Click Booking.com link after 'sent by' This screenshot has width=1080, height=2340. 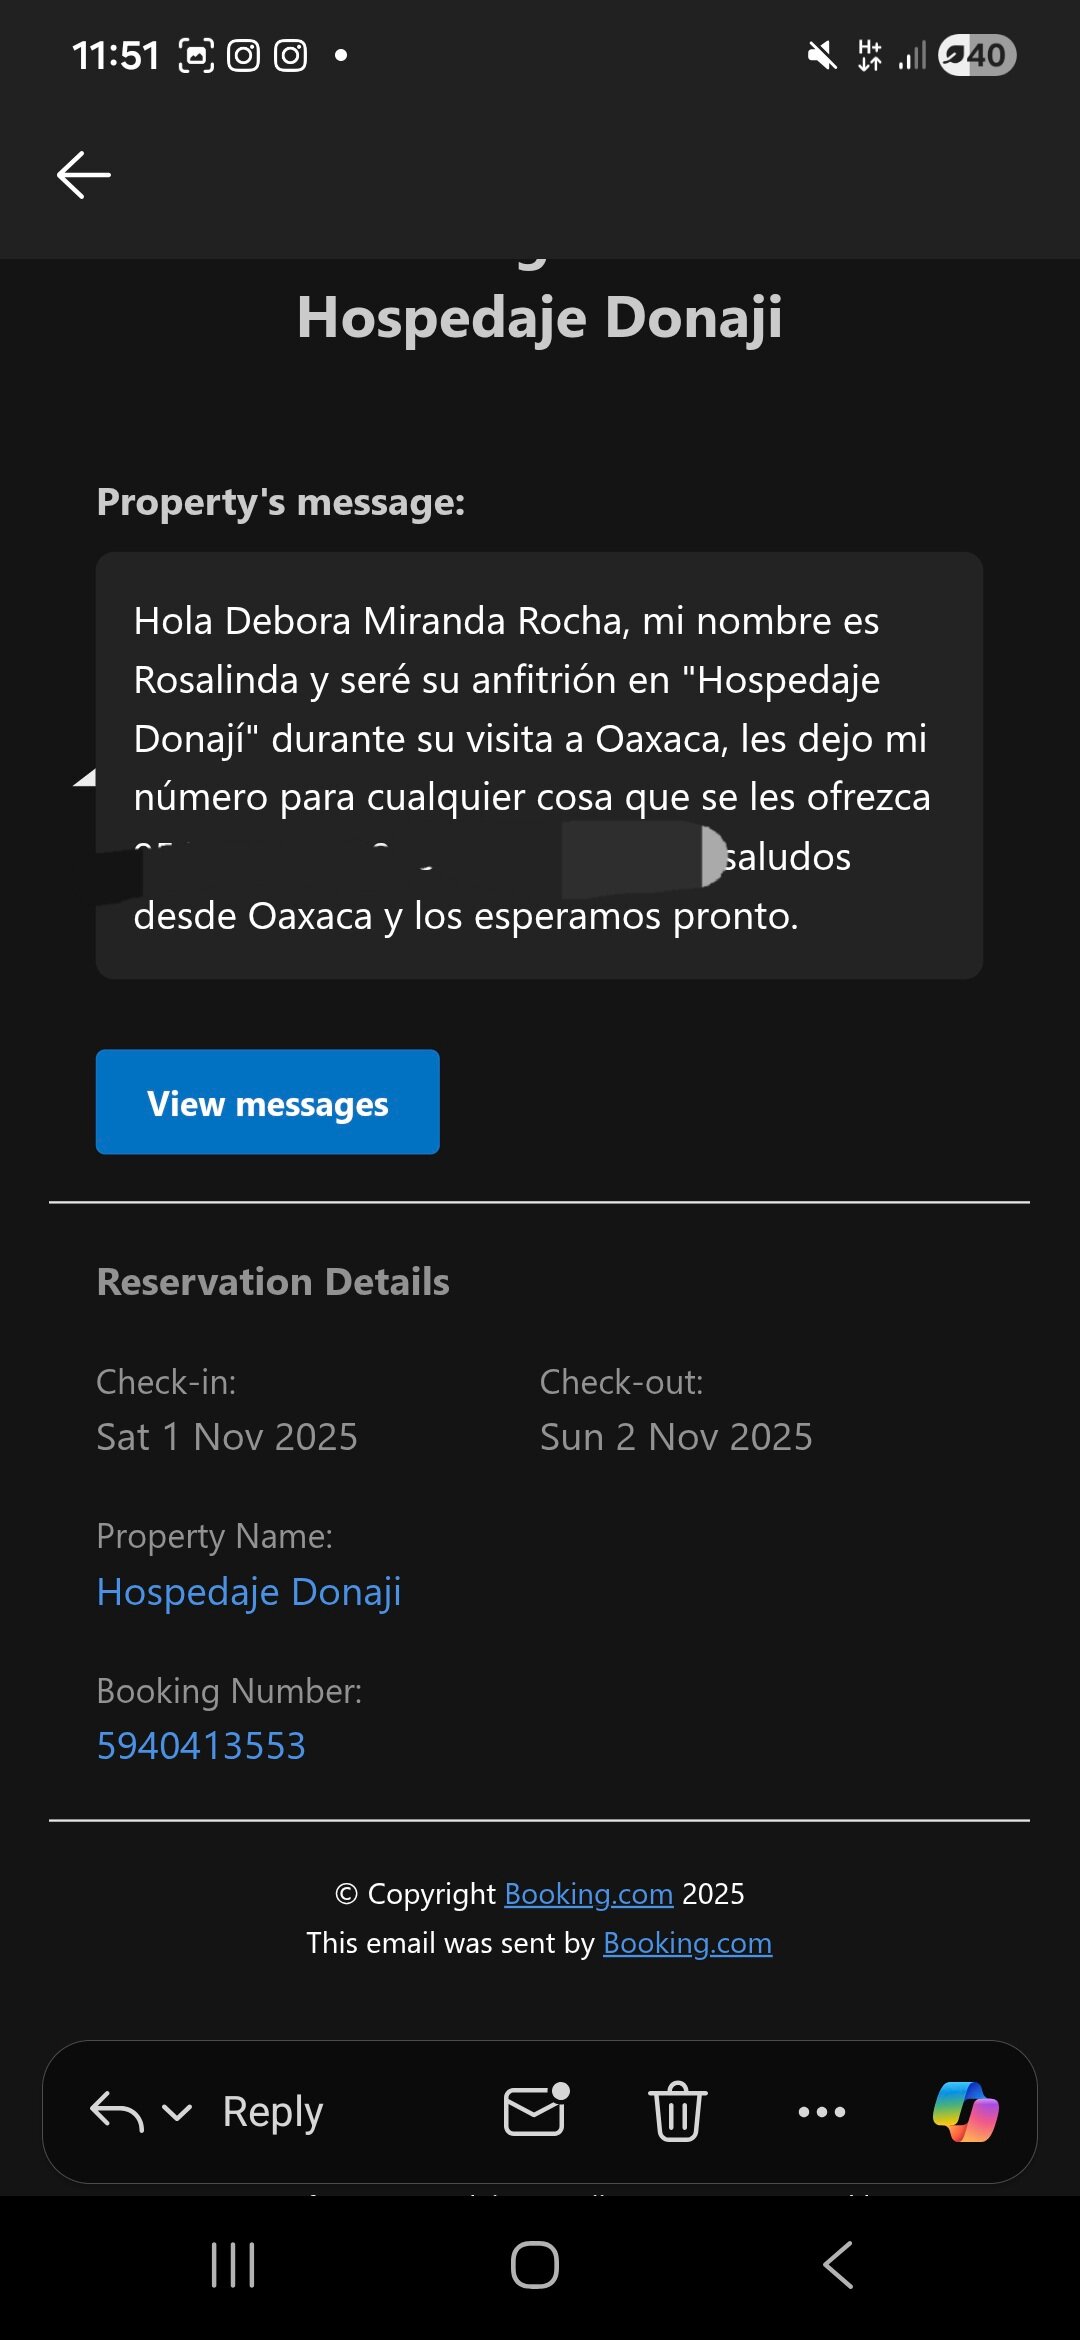tap(687, 1943)
